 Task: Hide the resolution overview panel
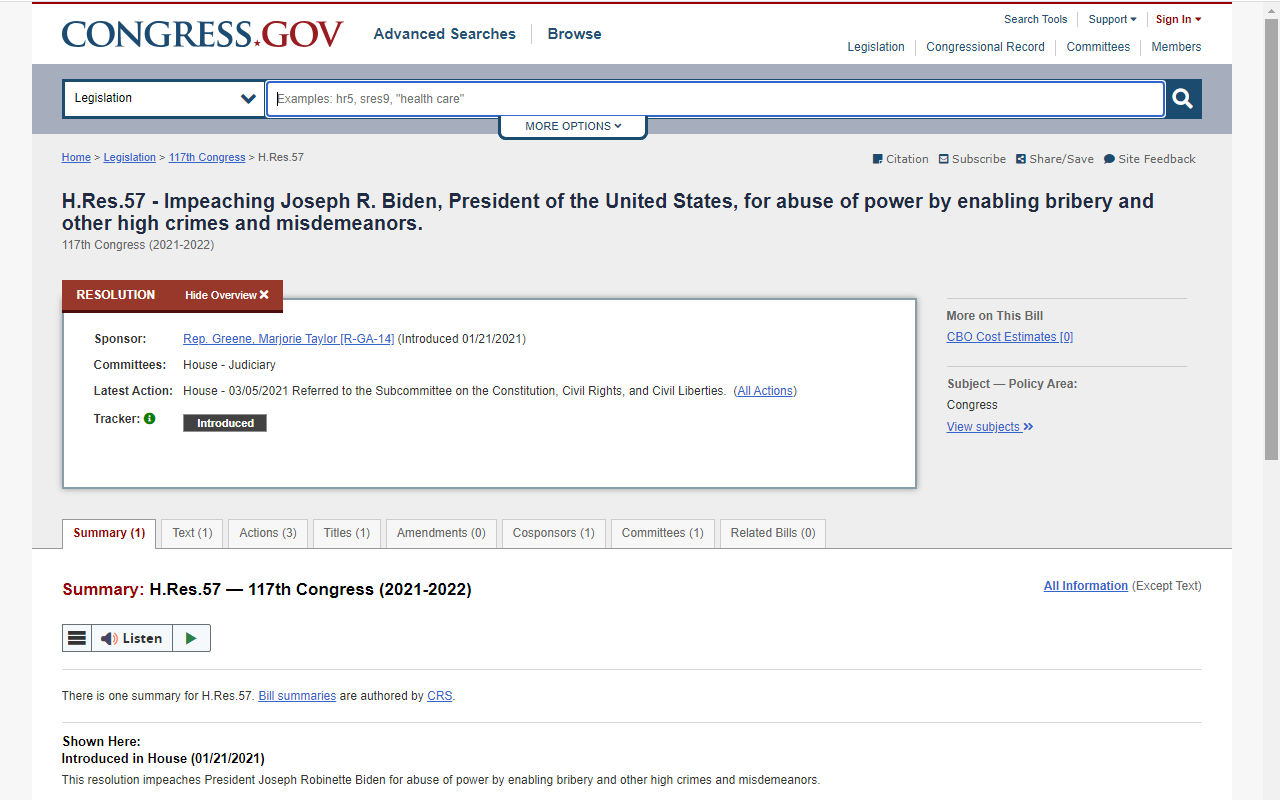pos(227,295)
